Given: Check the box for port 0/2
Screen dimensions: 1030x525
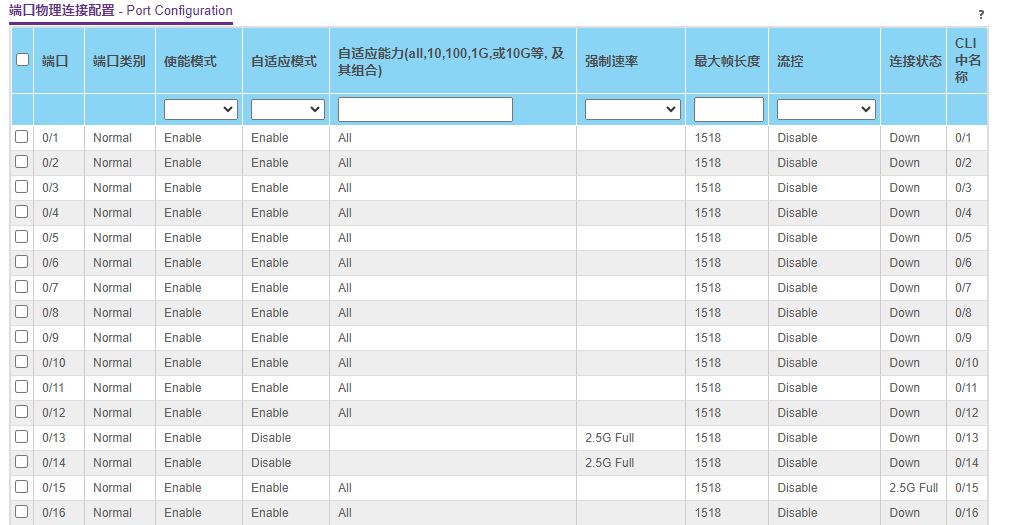Looking at the screenshot, I should pyautogui.click(x=22, y=162).
